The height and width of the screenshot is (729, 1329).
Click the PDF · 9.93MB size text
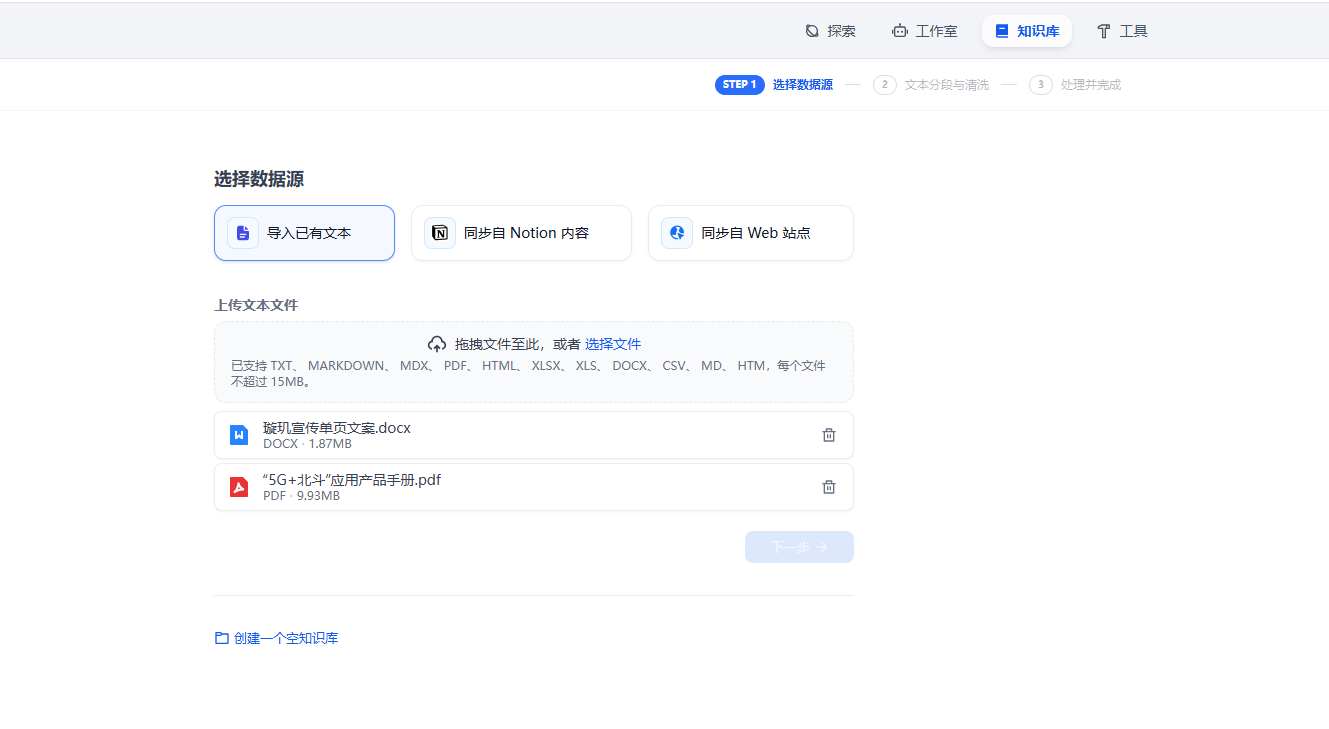click(x=301, y=496)
